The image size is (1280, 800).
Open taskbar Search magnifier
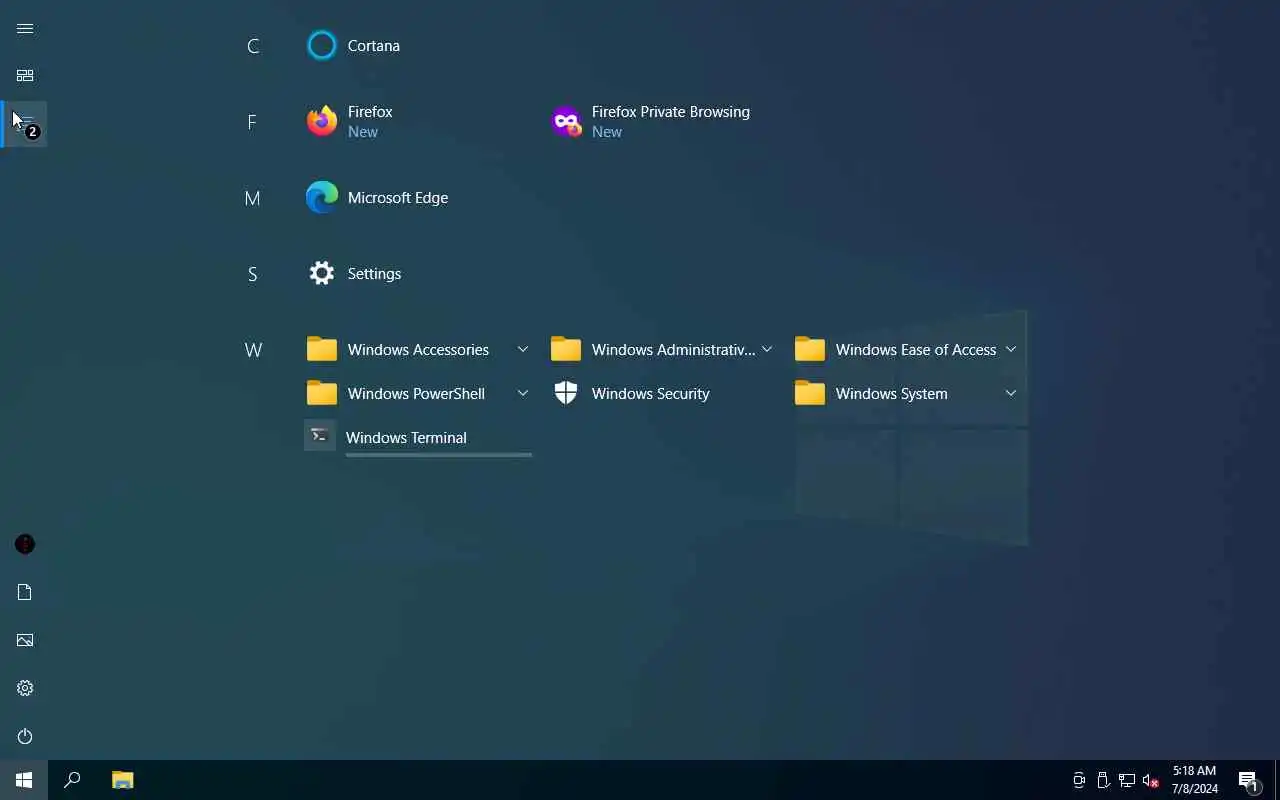(x=72, y=780)
